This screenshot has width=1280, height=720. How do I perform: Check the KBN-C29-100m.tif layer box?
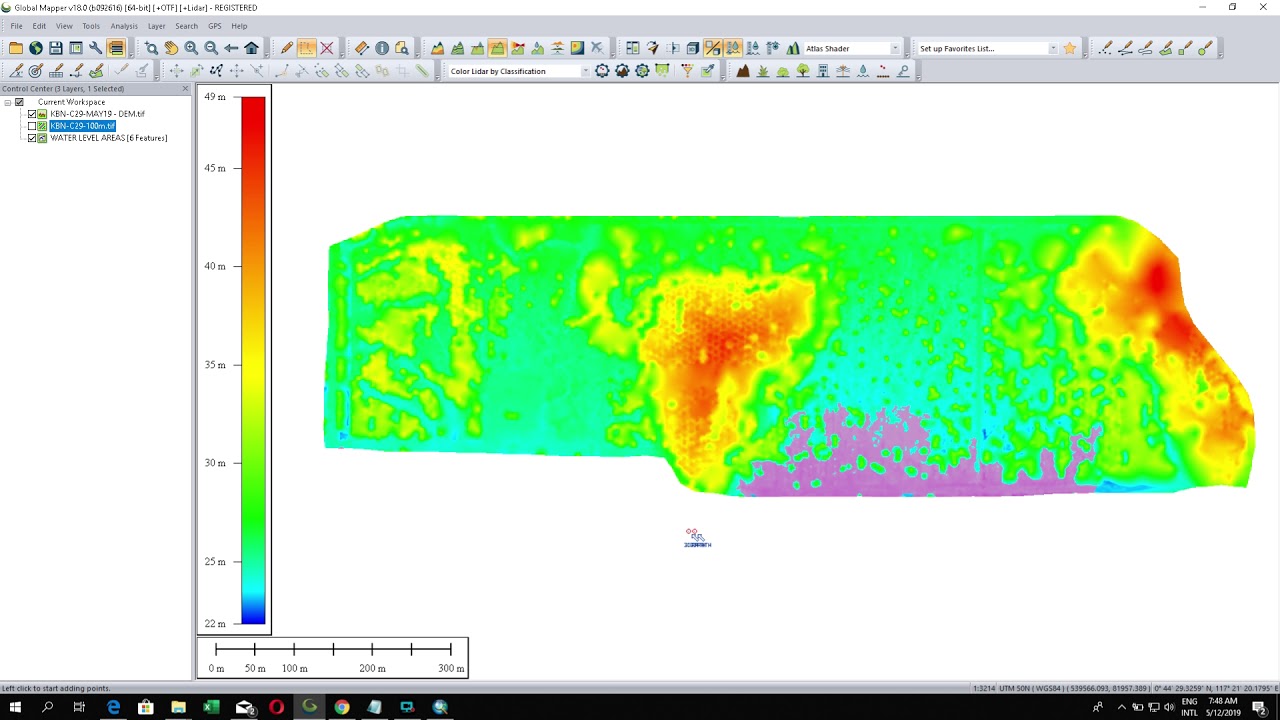click(x=32, y=126)
